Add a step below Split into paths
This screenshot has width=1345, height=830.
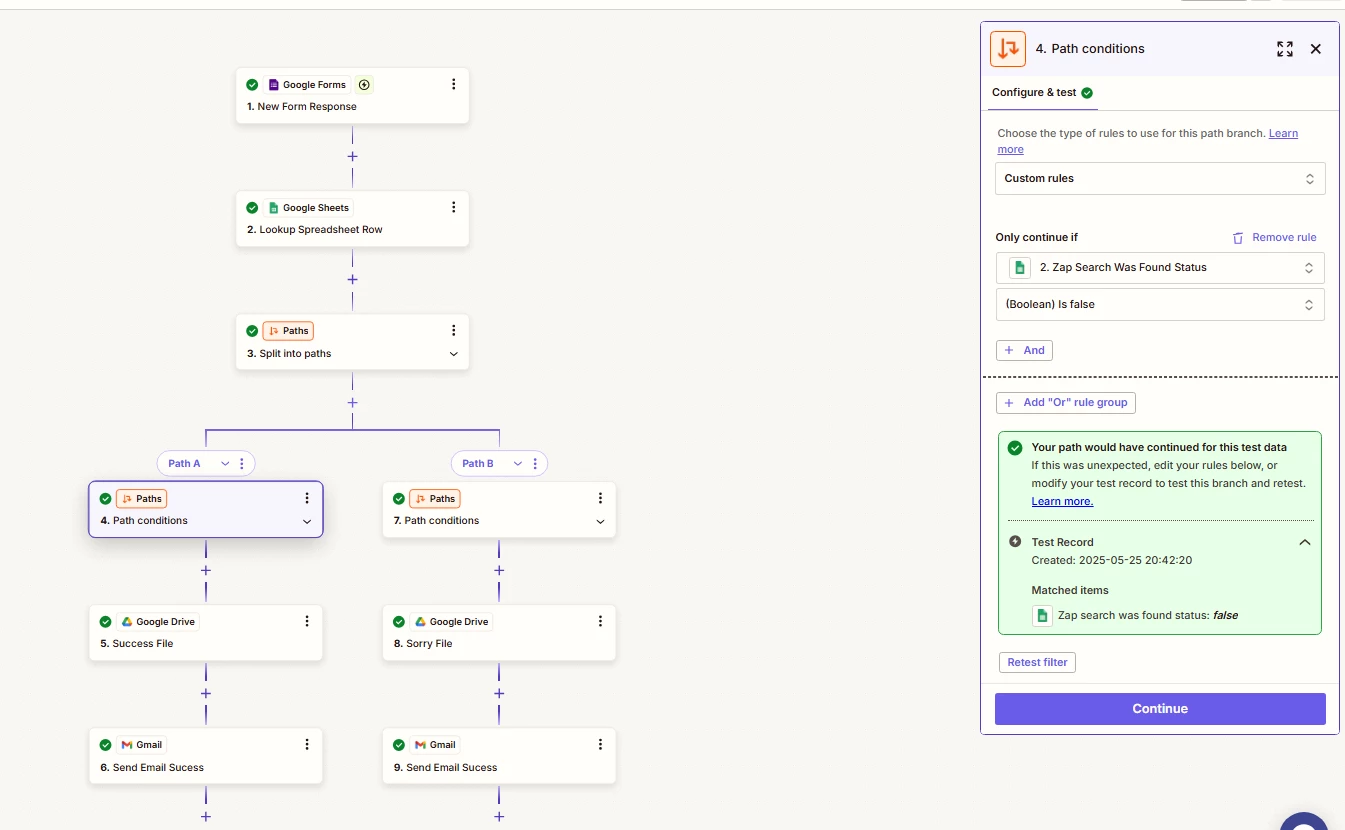click(x=352, y=403)
